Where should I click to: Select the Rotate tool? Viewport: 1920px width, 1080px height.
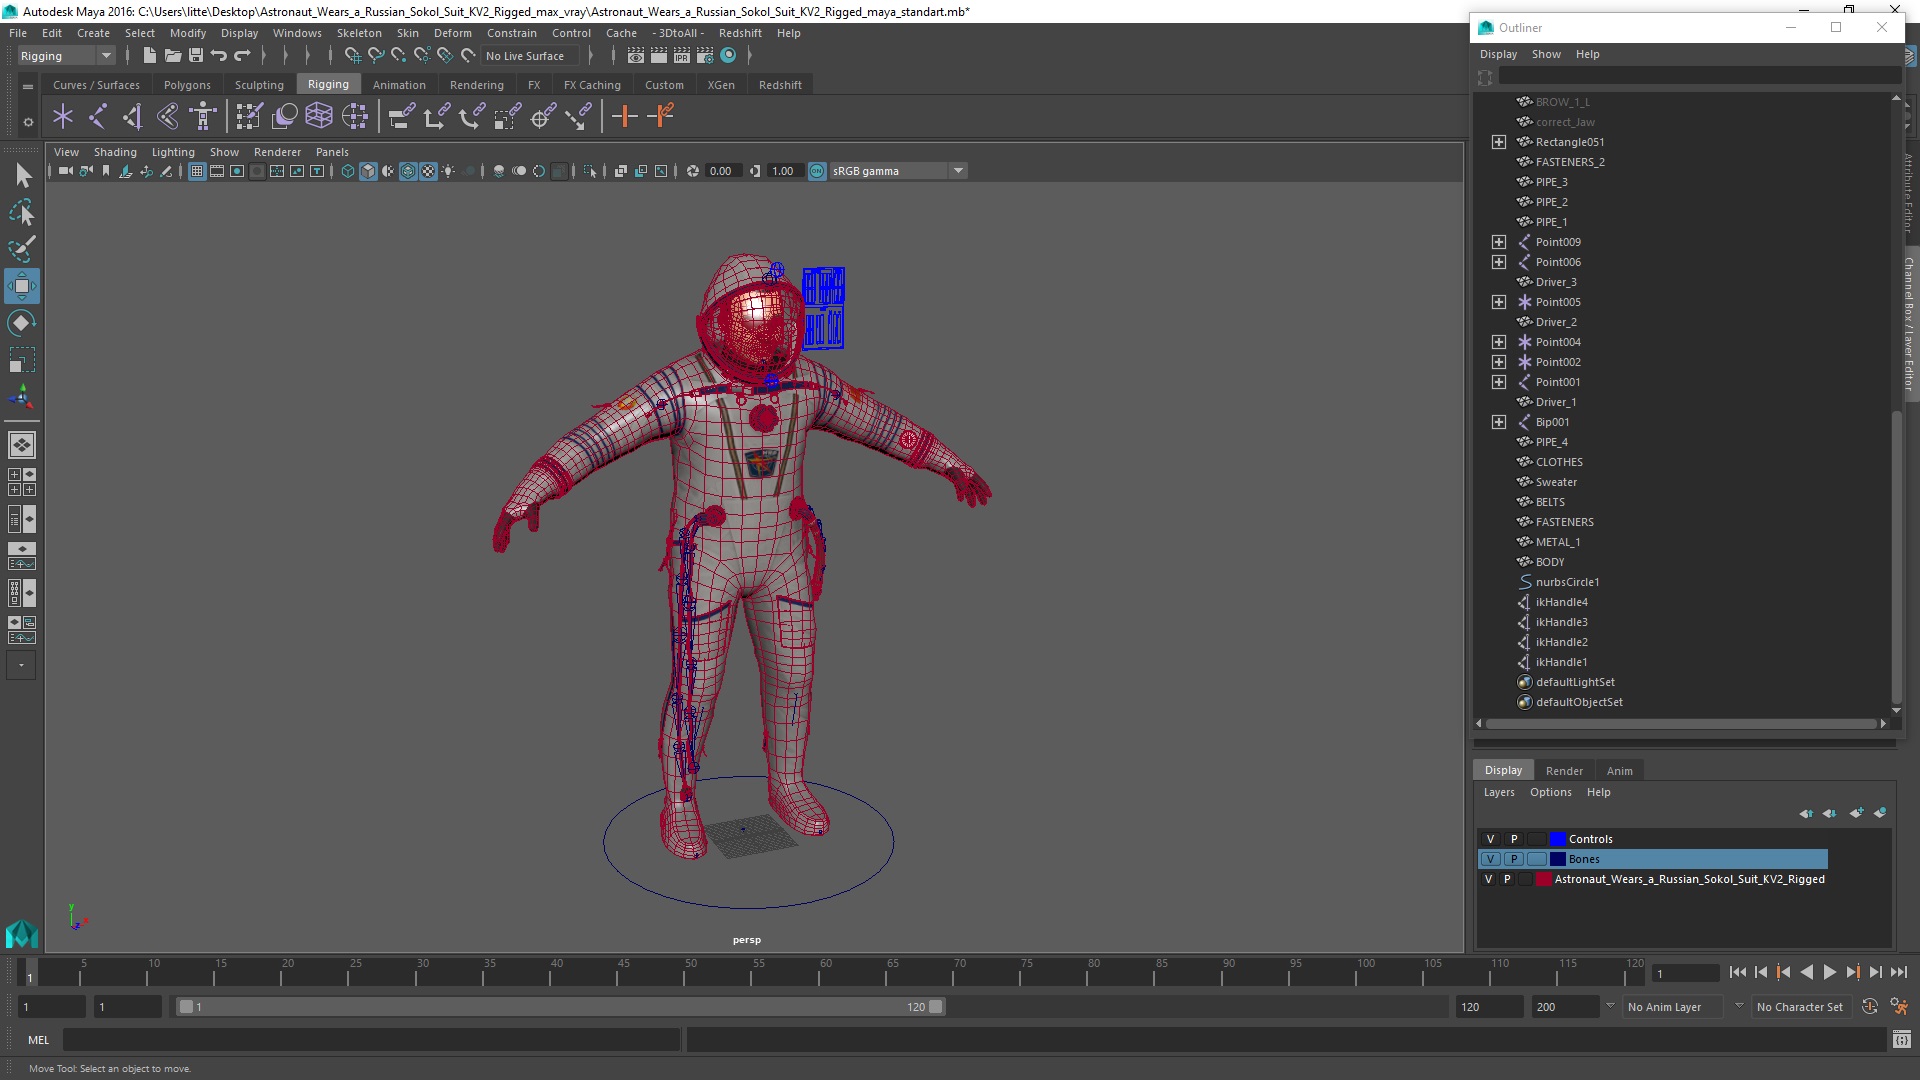coord(22,323)
